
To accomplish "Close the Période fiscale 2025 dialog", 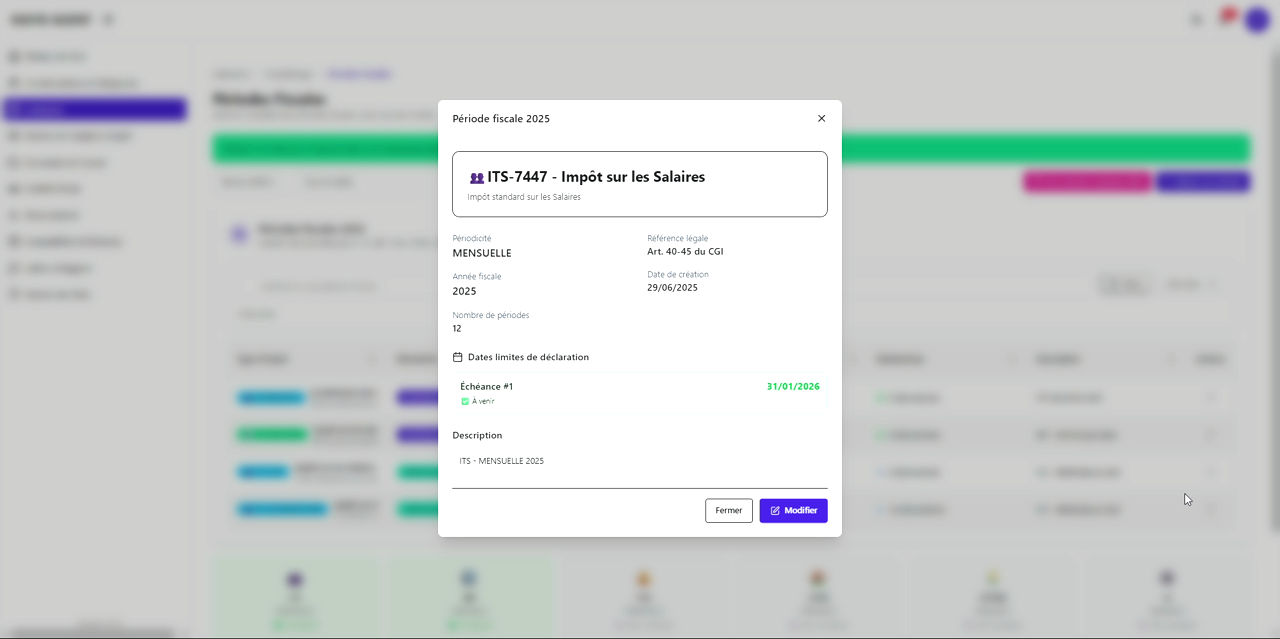I will pos(821,118).
